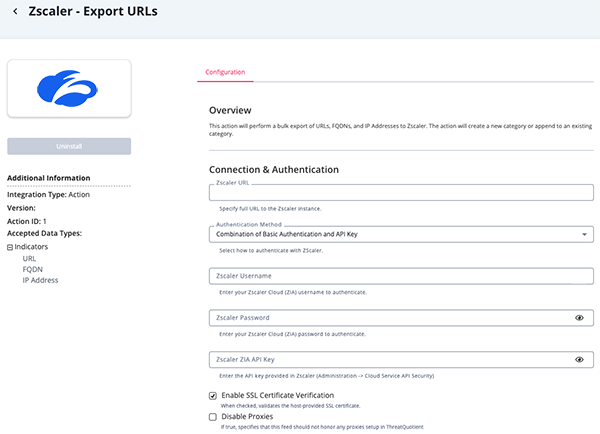The width and height of the screenshot is (600, 434).
Task: Click the 'Action ID: 1' text
Action: 27,221
